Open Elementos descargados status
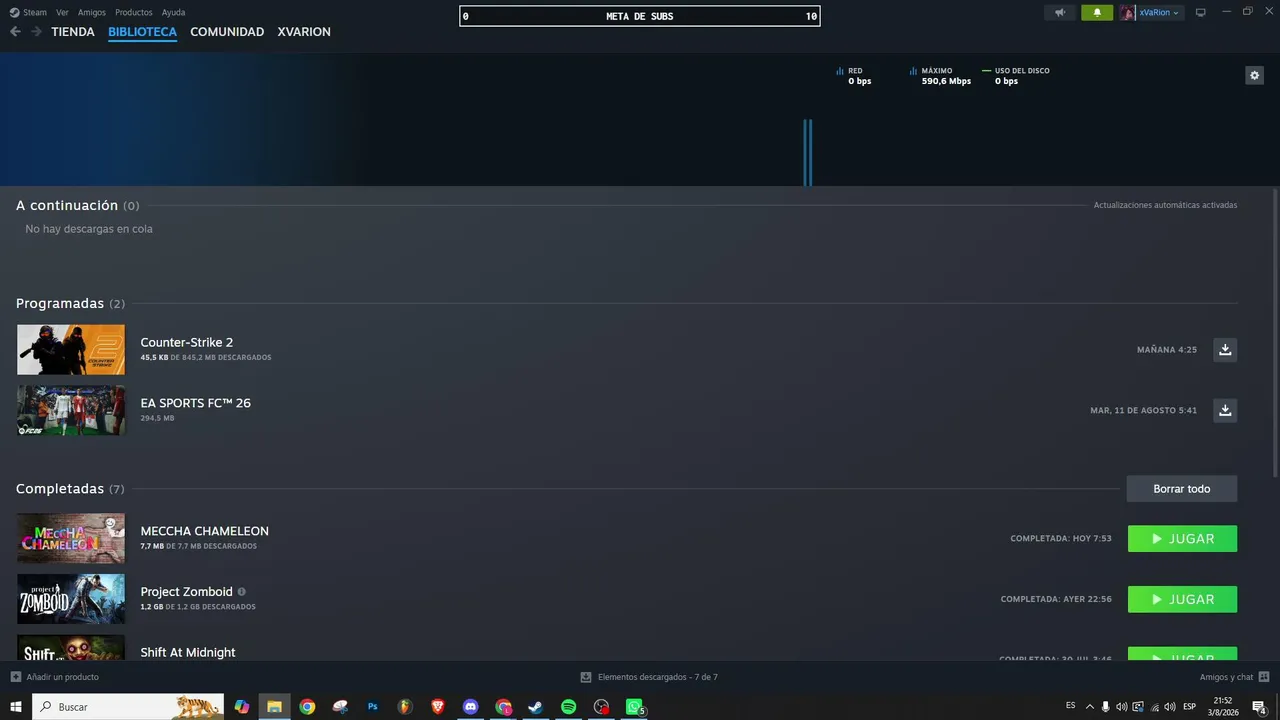 pyautogui.click(x=649, y=677)
